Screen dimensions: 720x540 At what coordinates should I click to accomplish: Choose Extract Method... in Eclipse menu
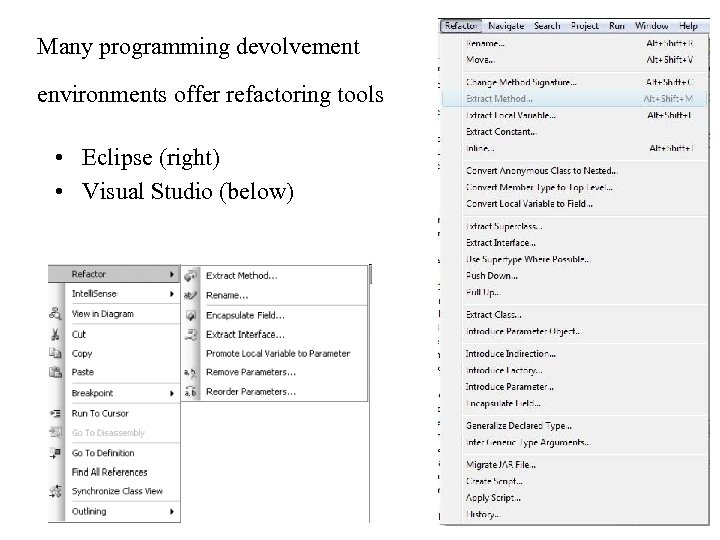point(574,99)
